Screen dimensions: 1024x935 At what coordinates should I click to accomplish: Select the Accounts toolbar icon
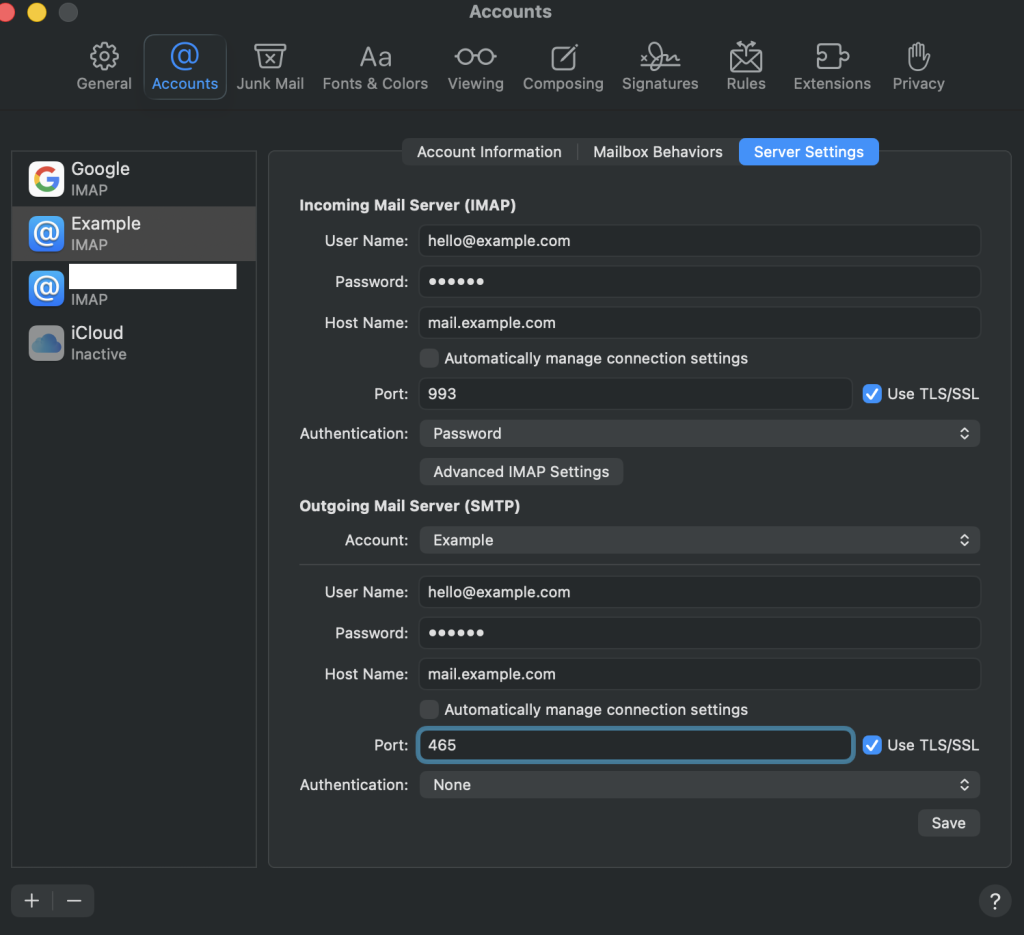[185, 67]
